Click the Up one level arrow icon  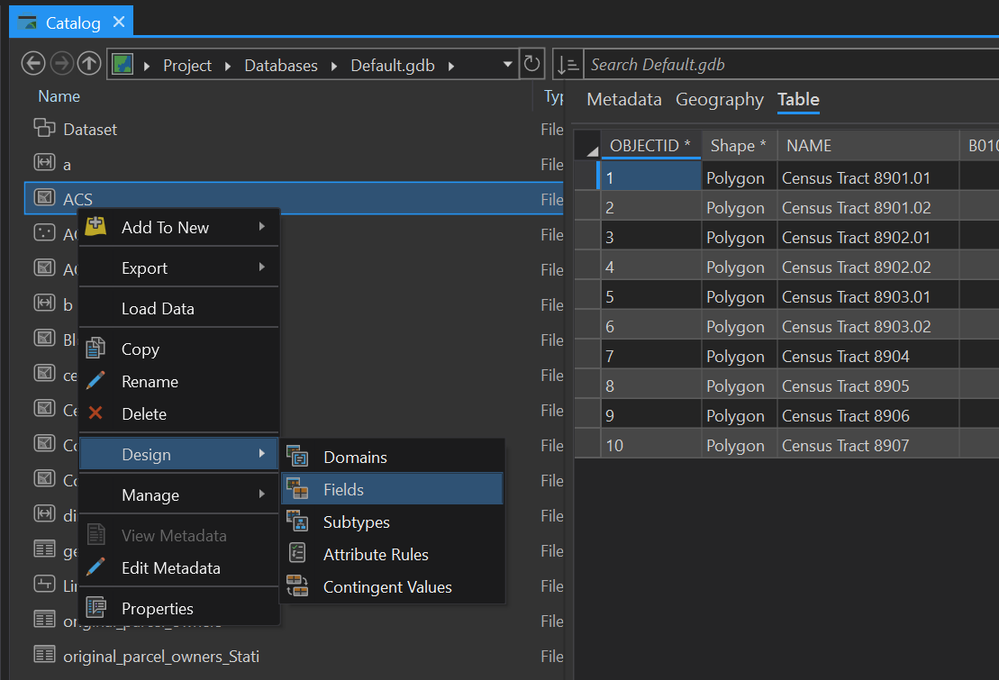[x=89, y=64]
